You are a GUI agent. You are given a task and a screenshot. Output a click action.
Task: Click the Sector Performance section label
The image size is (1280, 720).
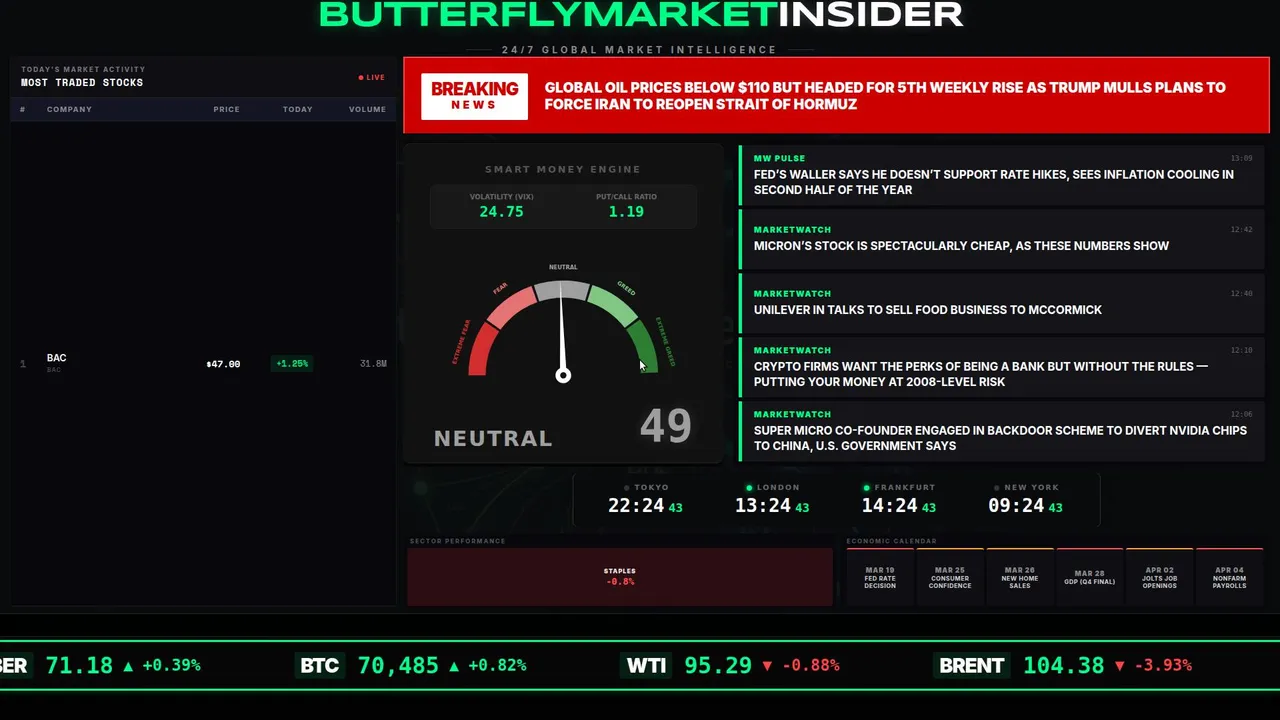[457, 541]
